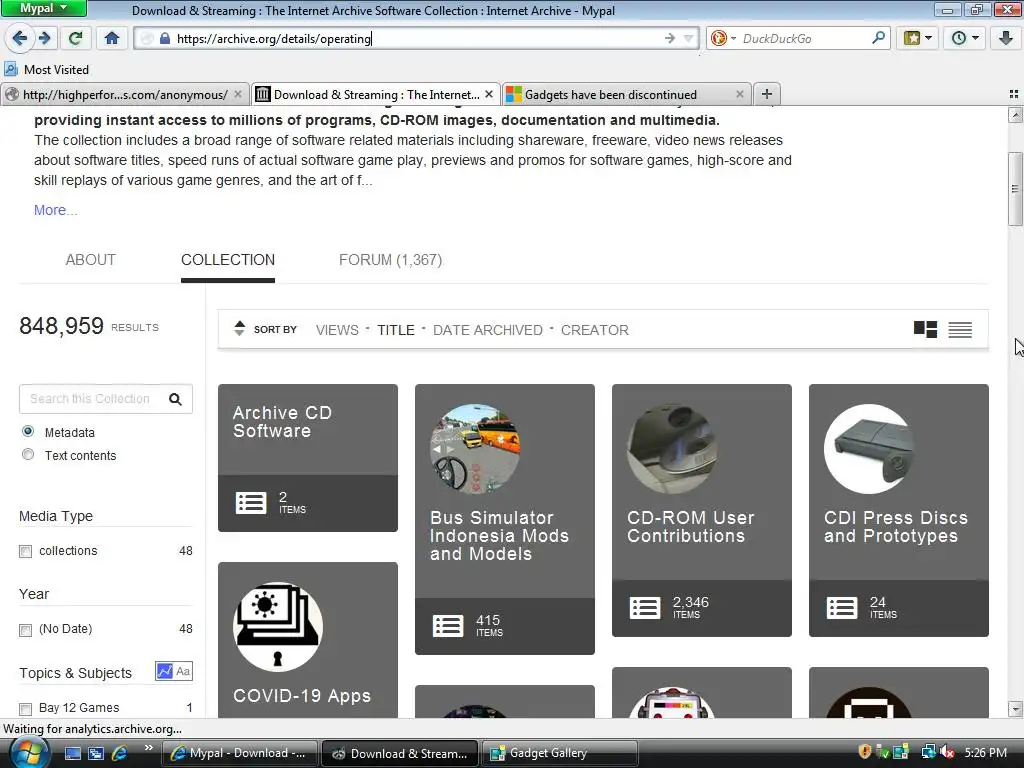Click the search magnifier in DuckDuckGo box

click(x=878, y=38)
